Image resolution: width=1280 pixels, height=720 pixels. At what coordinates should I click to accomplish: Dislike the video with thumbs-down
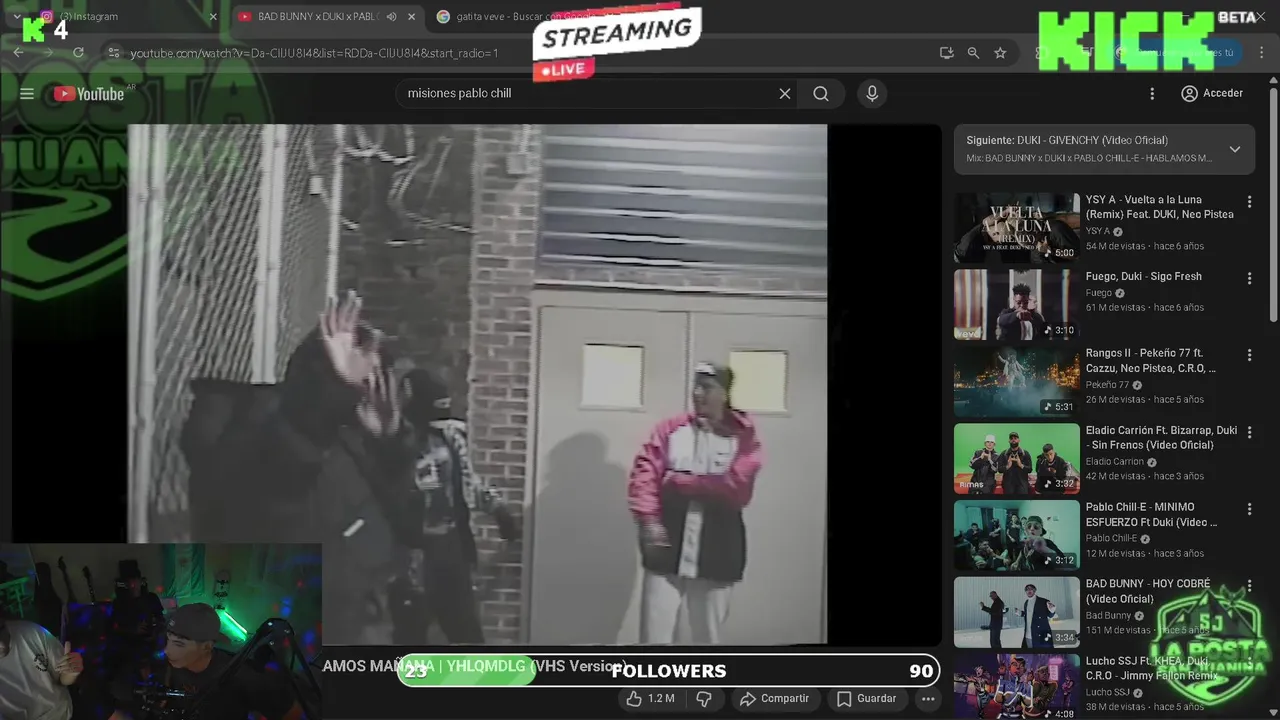pyautogui.click(x=703, y=698)
